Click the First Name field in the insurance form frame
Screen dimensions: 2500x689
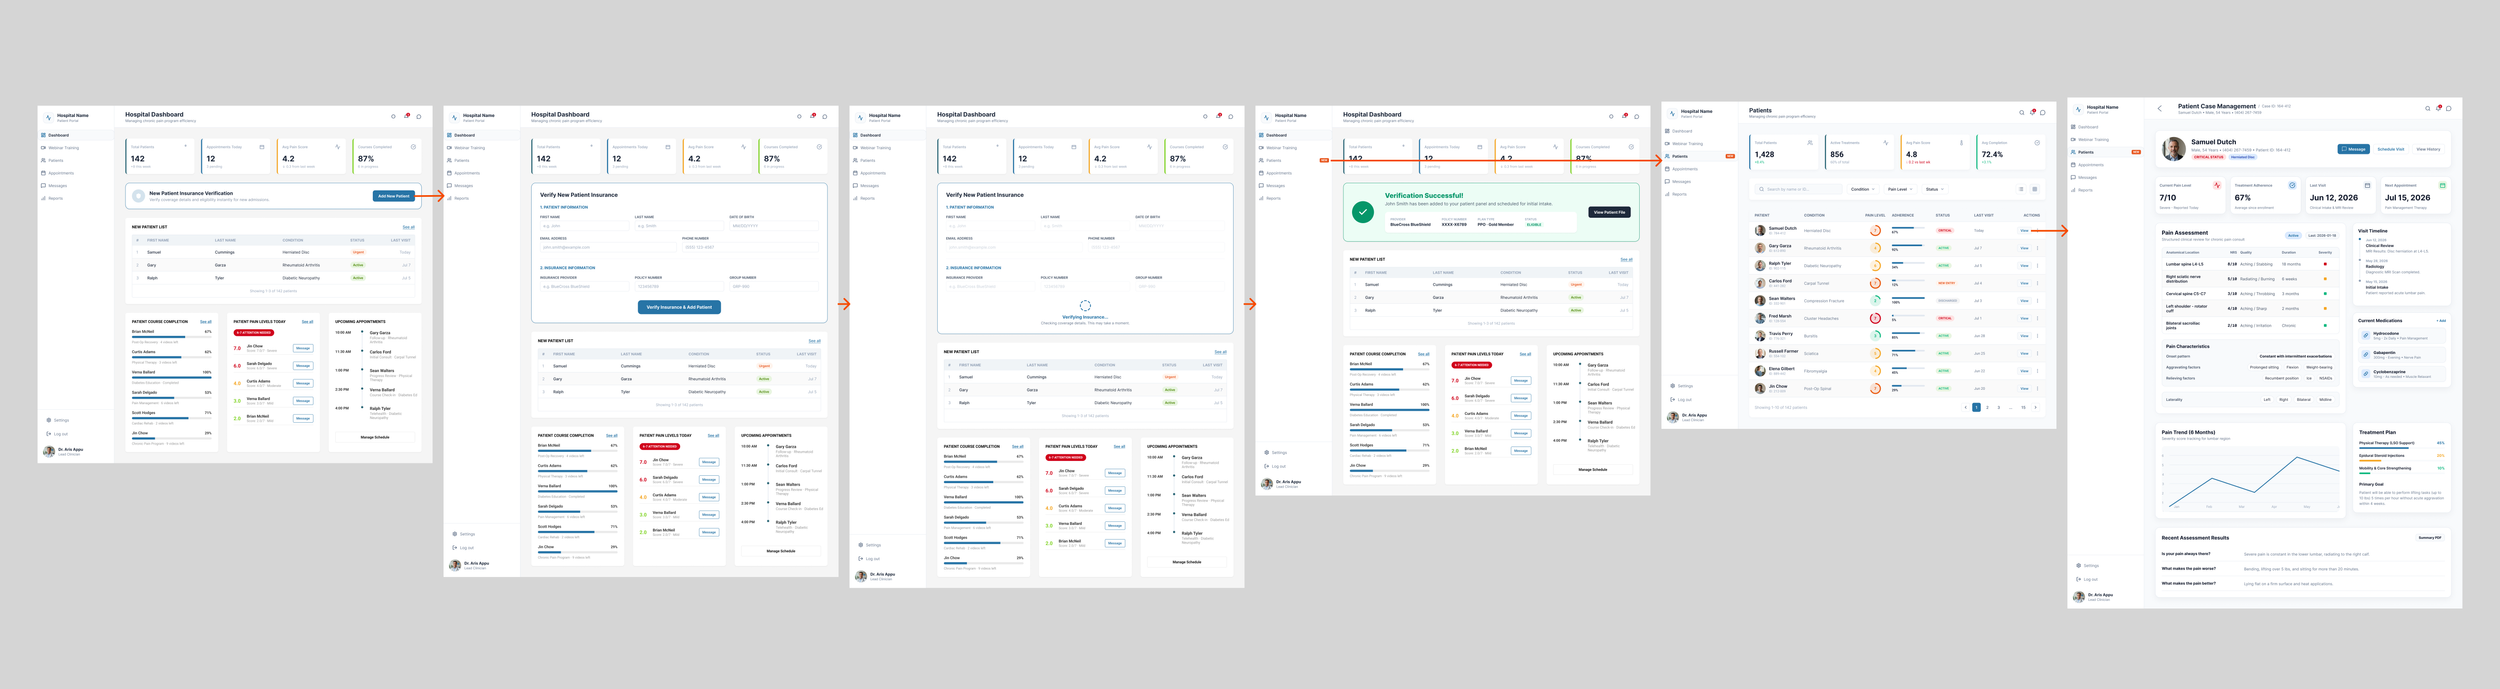pos(584,226)
